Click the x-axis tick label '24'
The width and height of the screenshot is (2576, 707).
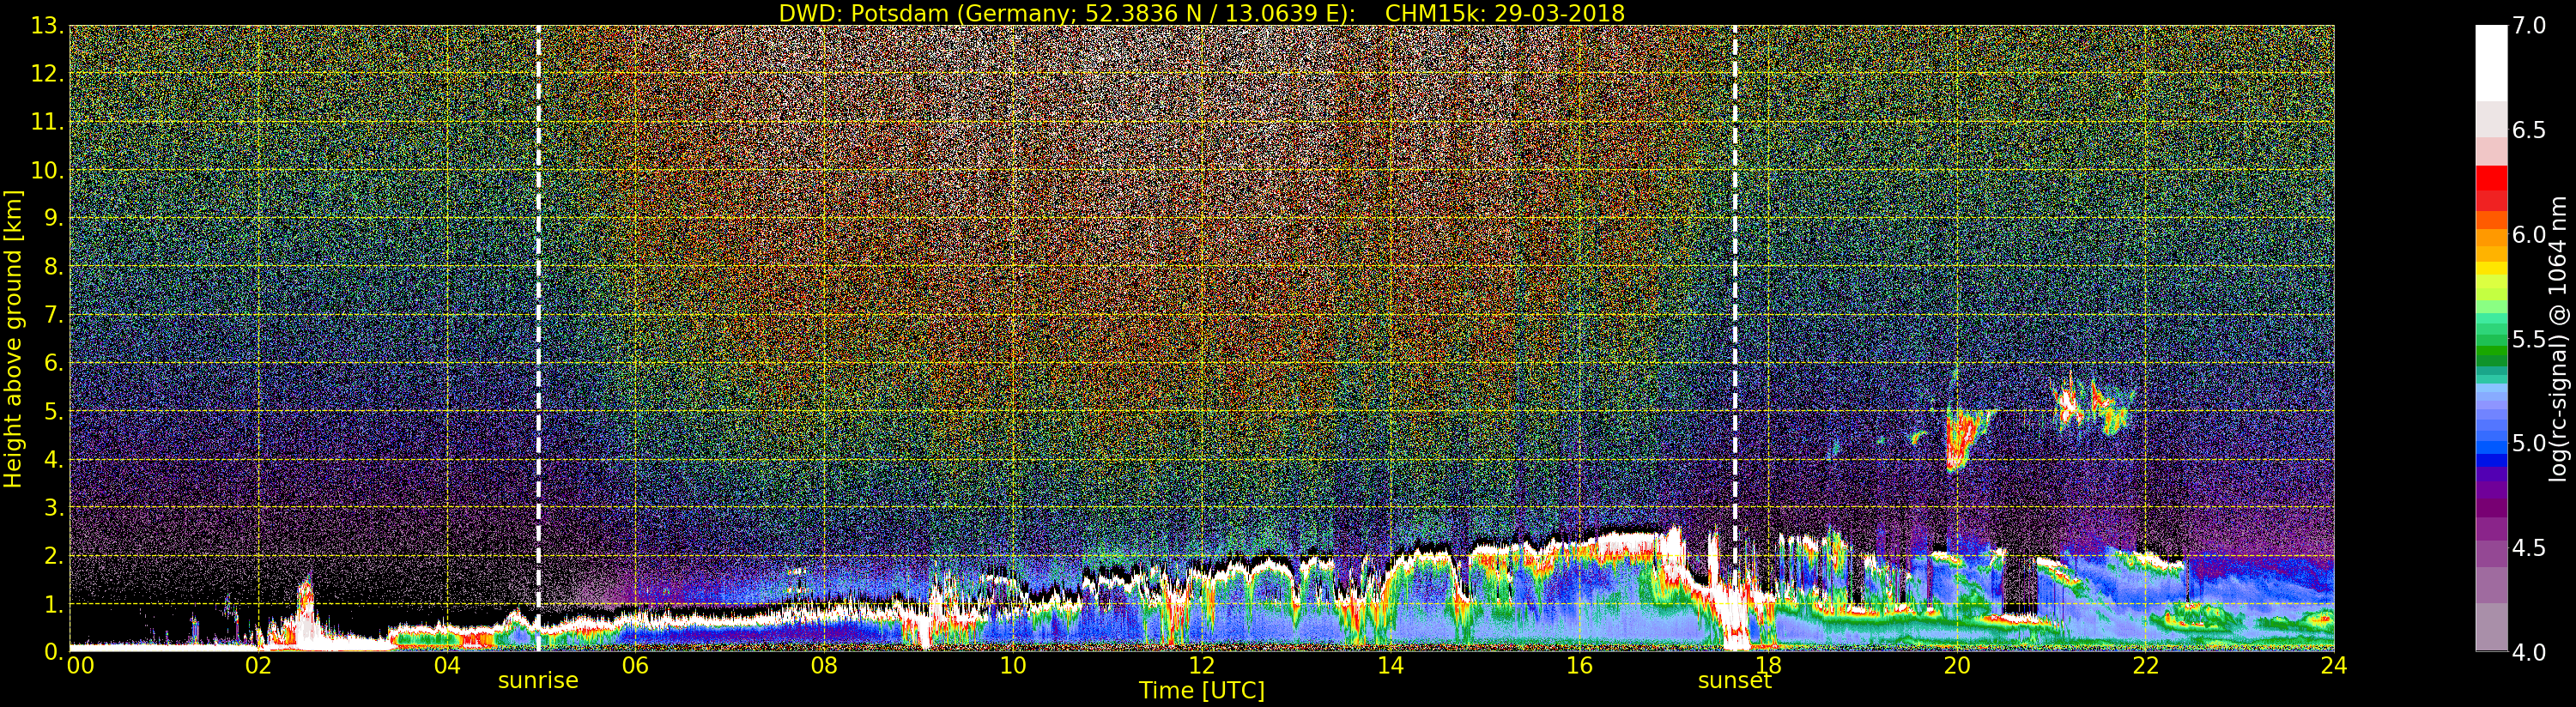click(2334, 666)
